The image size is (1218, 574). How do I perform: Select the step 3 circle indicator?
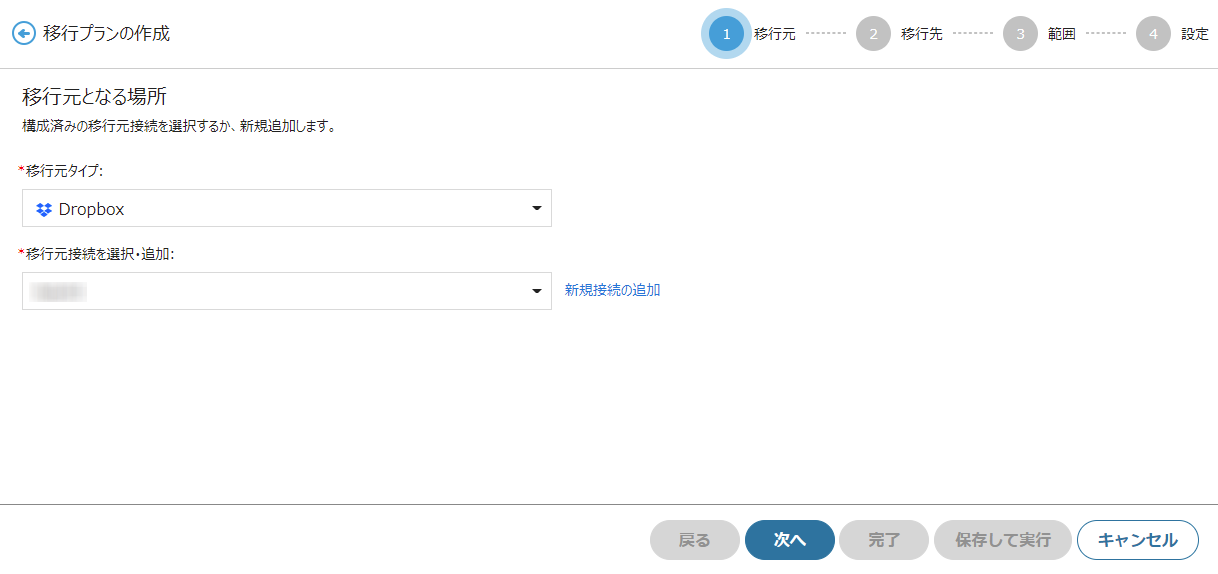[x=1020, y=34]
